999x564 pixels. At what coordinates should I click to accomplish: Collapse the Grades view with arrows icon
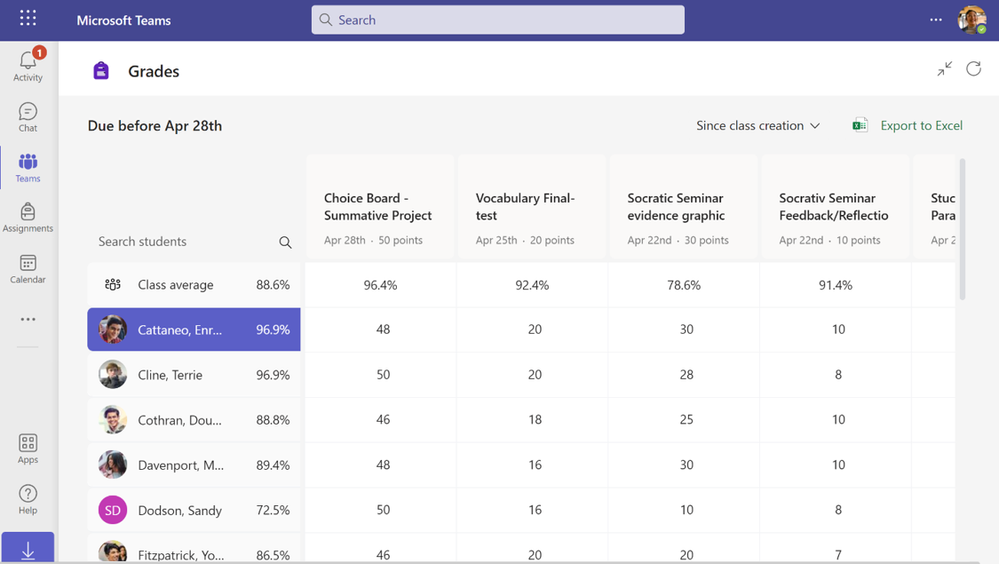945,69
